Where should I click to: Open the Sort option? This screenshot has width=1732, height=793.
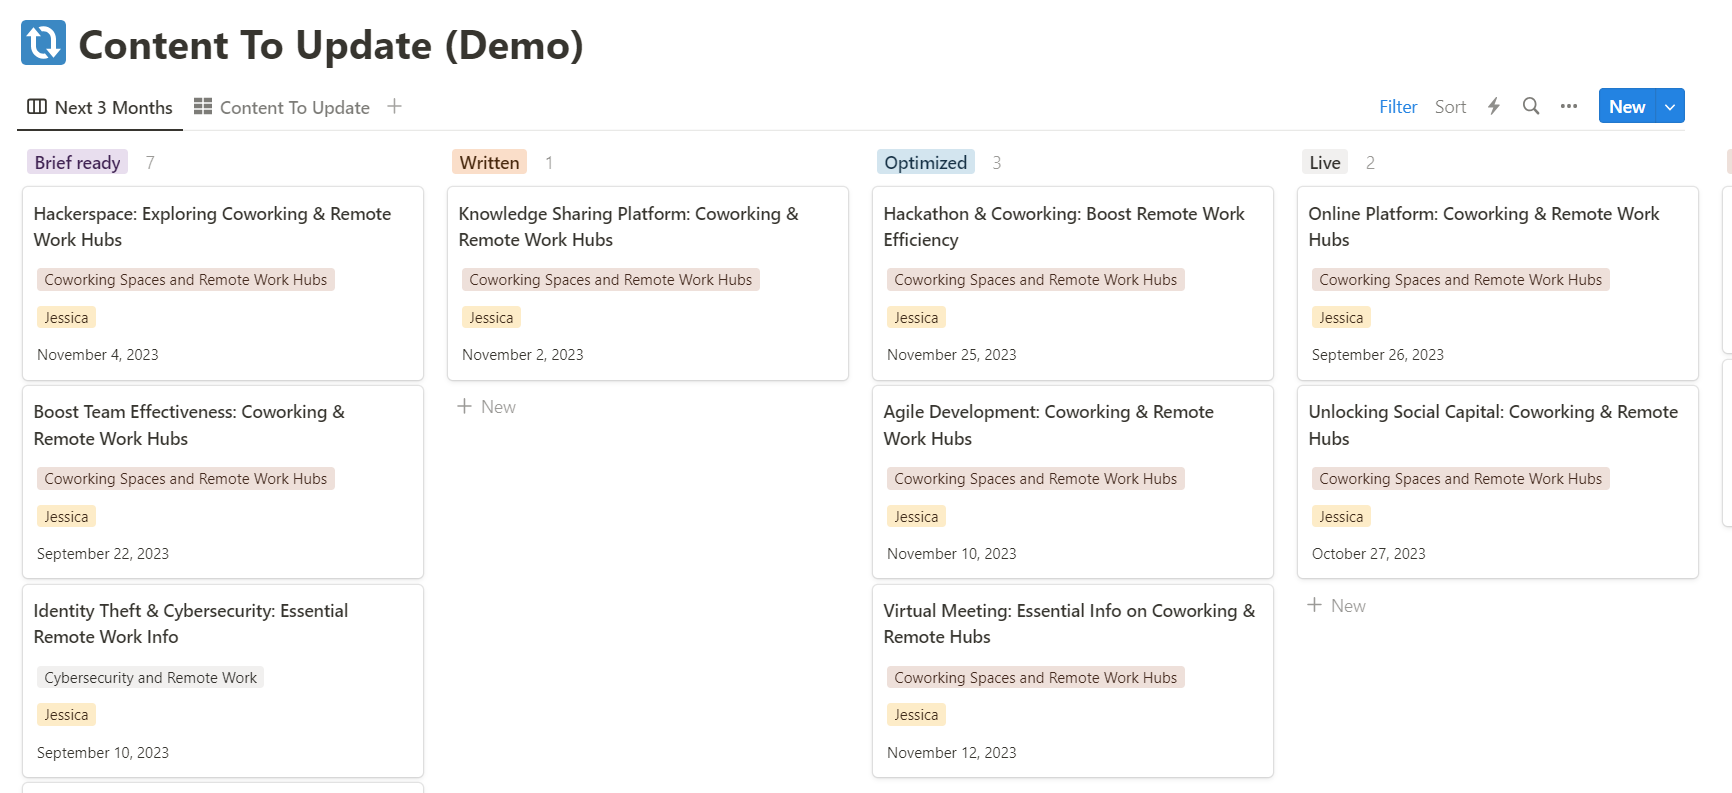[1450, 107]
